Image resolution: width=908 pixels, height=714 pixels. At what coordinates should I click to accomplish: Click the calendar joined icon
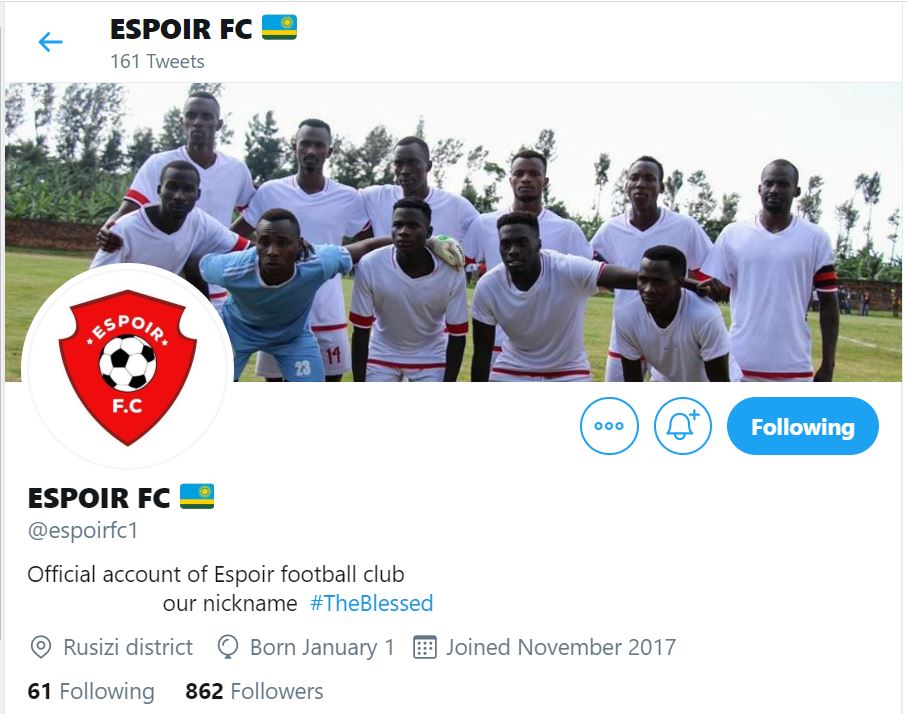tap(424, 647)
